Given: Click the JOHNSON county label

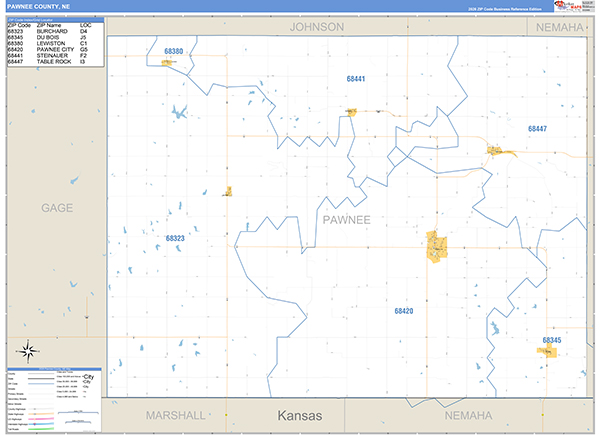Looking at the screenshot, I should coord(316,27).
